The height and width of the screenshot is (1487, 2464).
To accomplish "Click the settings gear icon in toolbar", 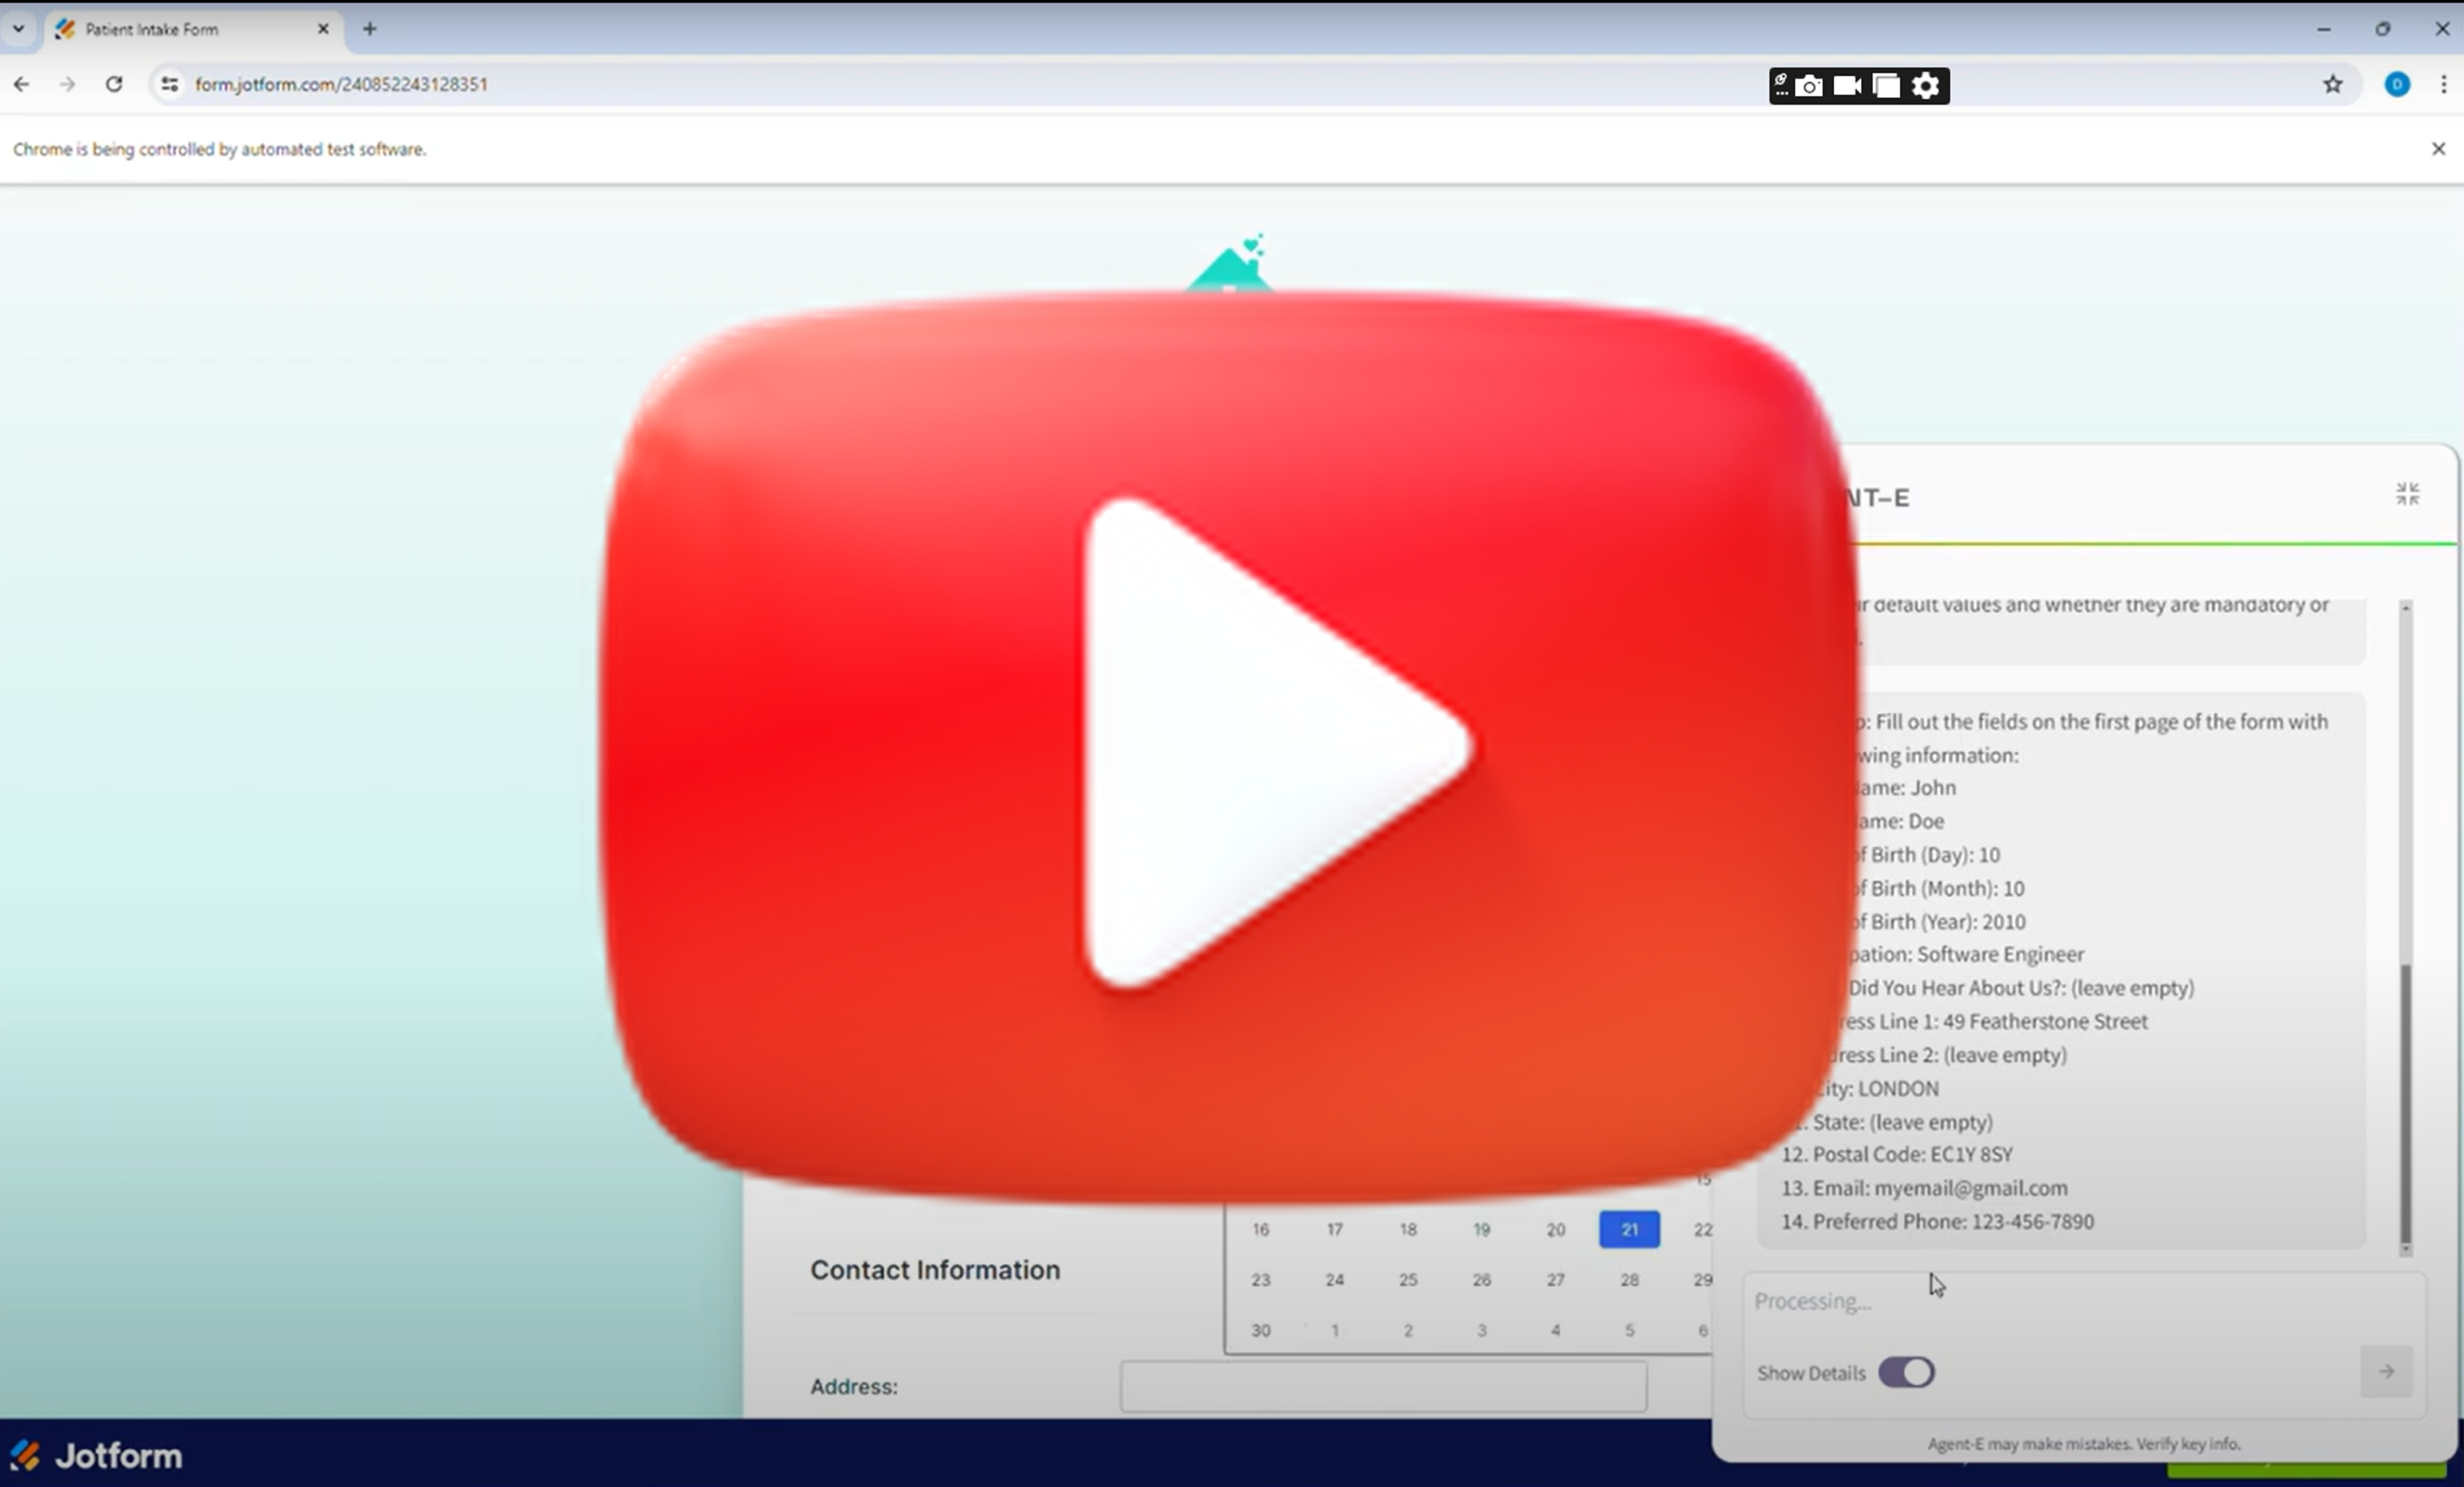I will (1929, 85).
